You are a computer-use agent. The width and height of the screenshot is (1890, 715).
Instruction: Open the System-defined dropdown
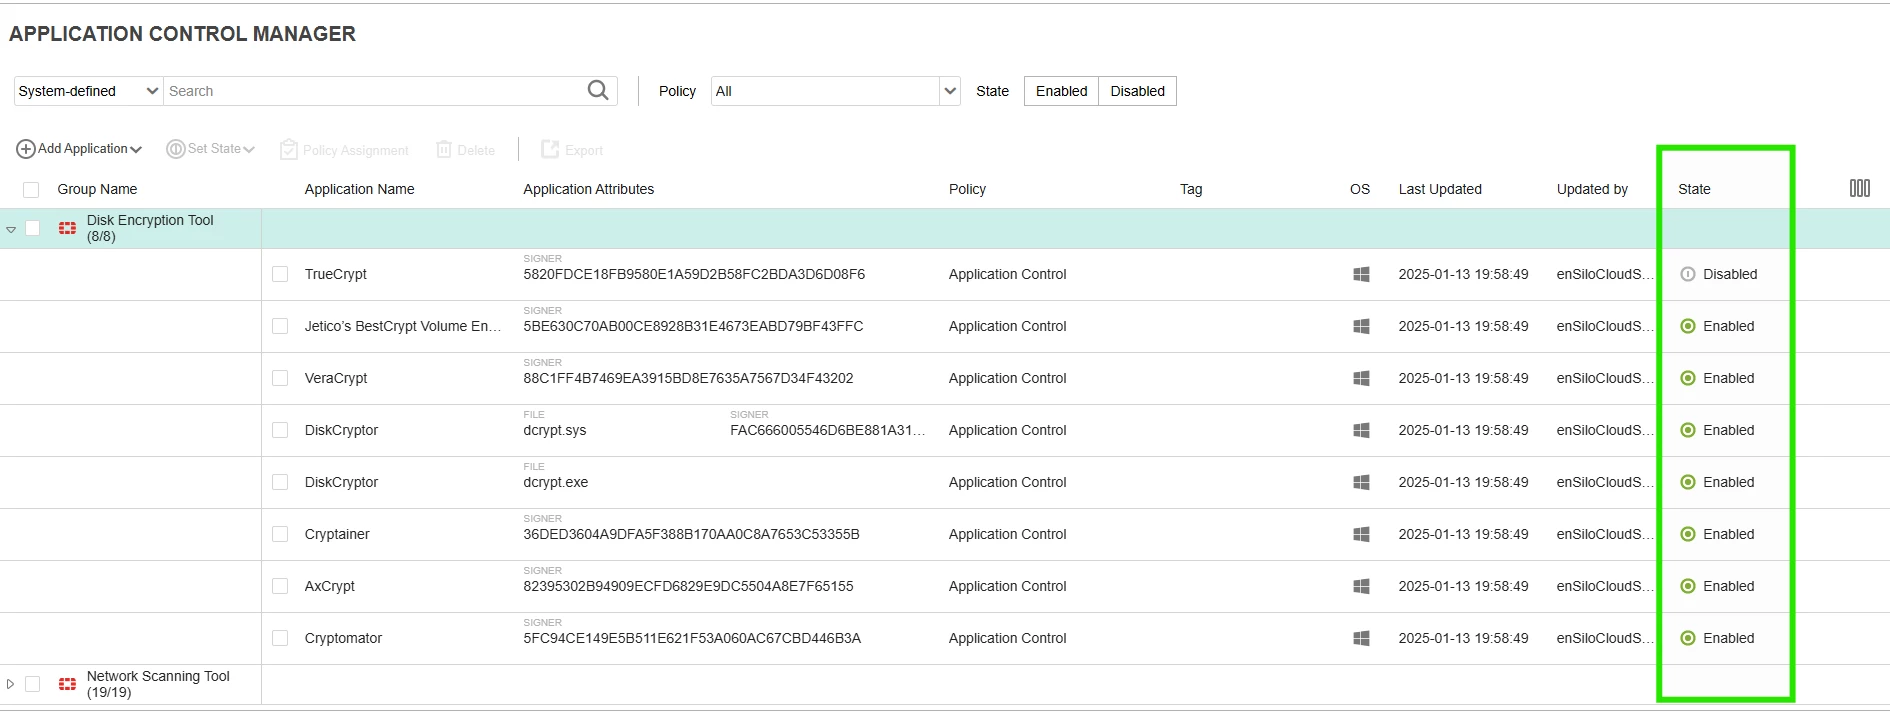pyautogui.click(x=88, y=91)
